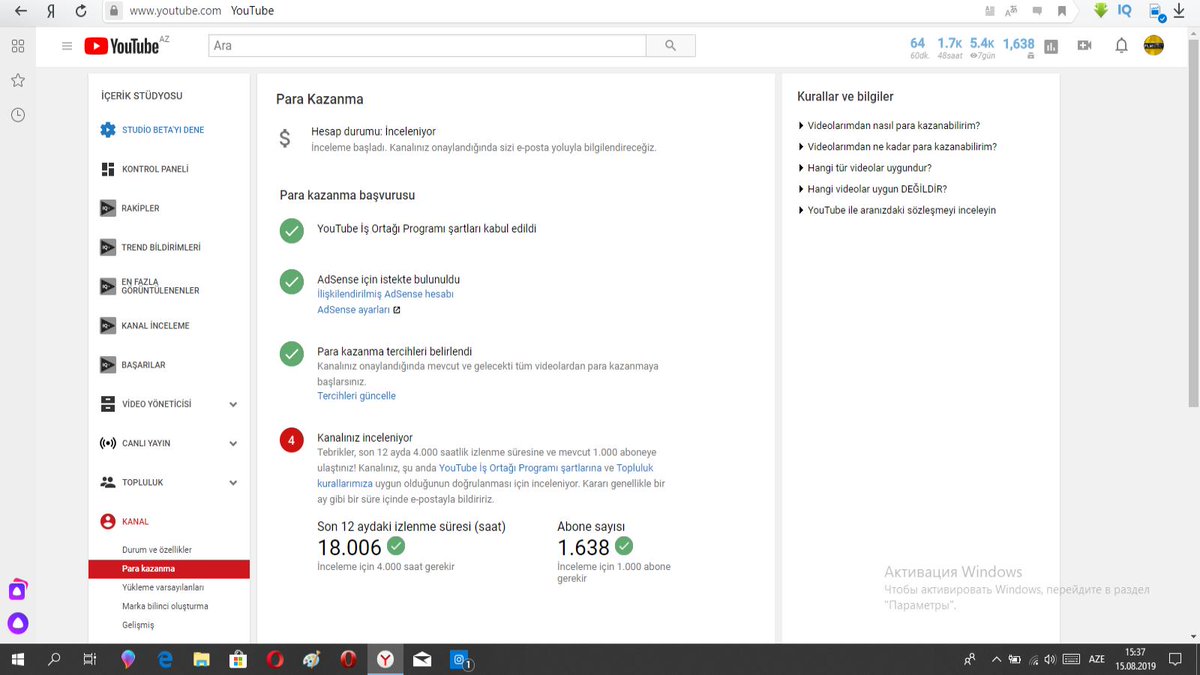The height and width of the screenshot is (675, 1200).
Task: Open the bar chart stats icon
Action: (1051, 46)
